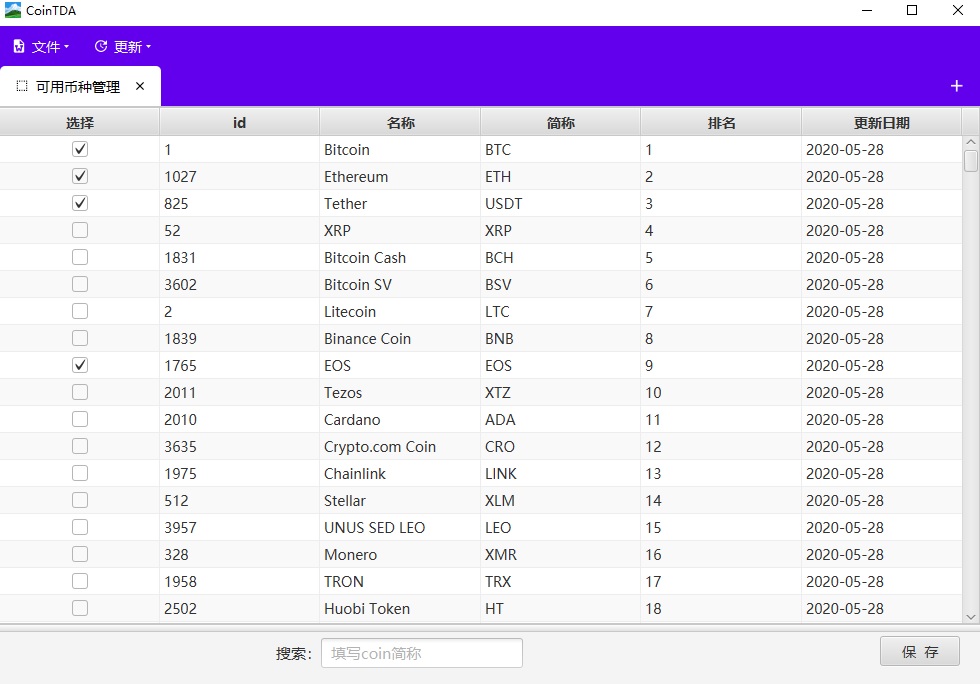Select the HT abbreviation cell
Image resolution: width=980 pixels, height=684 pixels.
561,608
